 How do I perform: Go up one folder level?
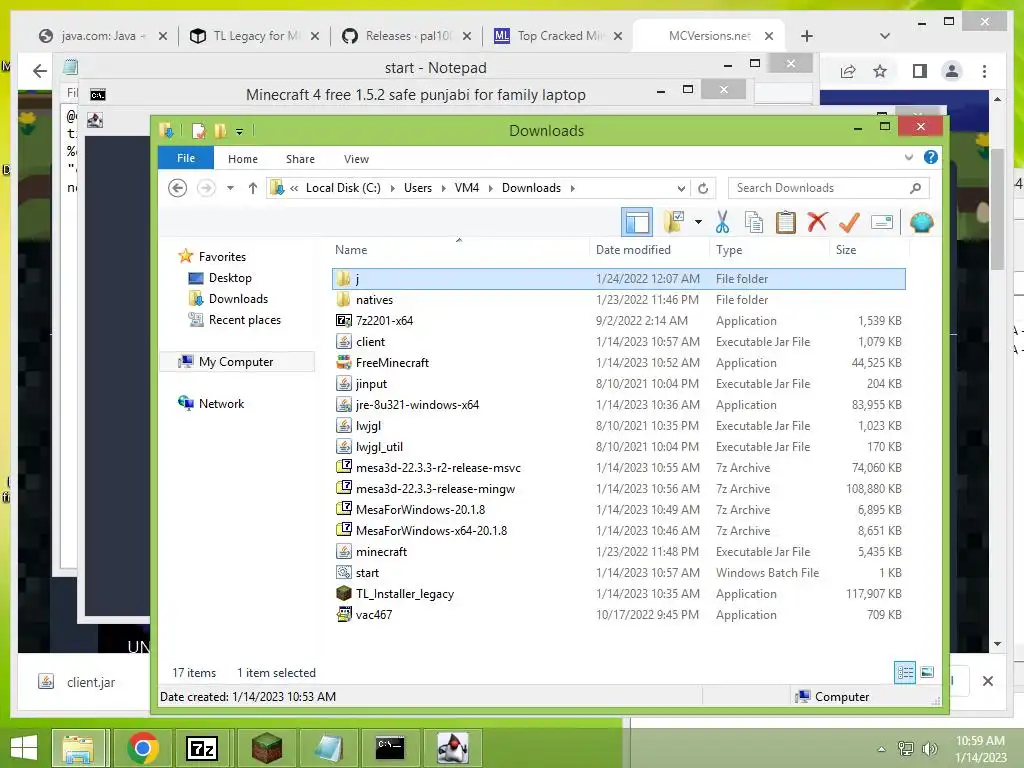click(253, 188)
